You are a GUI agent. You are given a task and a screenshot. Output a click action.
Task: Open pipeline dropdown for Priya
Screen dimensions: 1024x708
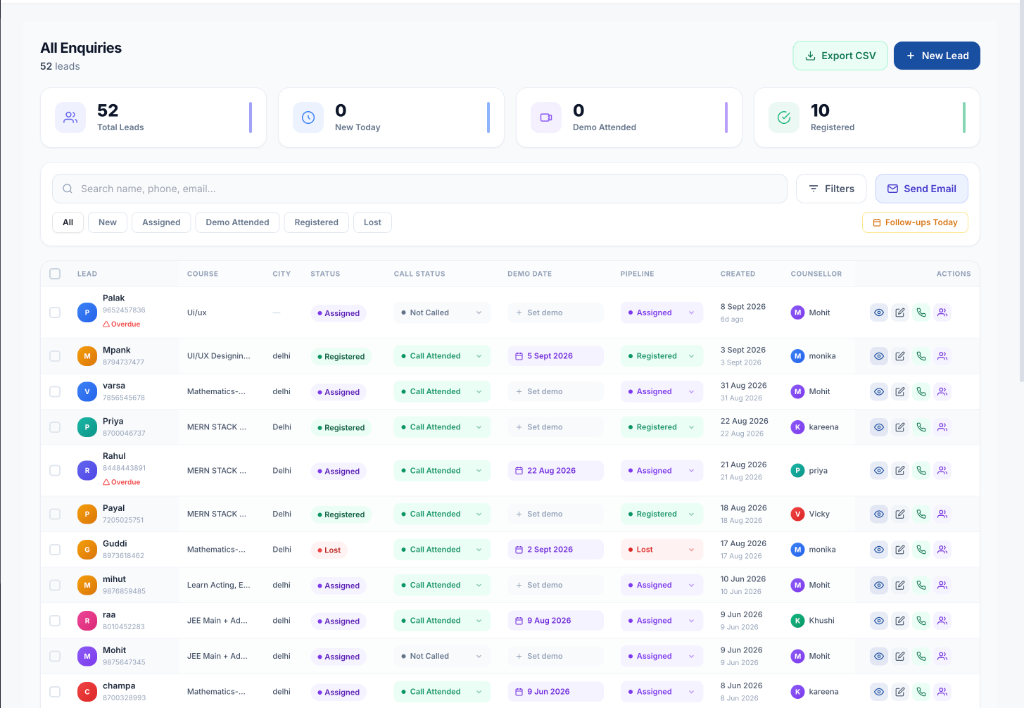[662, 427]
